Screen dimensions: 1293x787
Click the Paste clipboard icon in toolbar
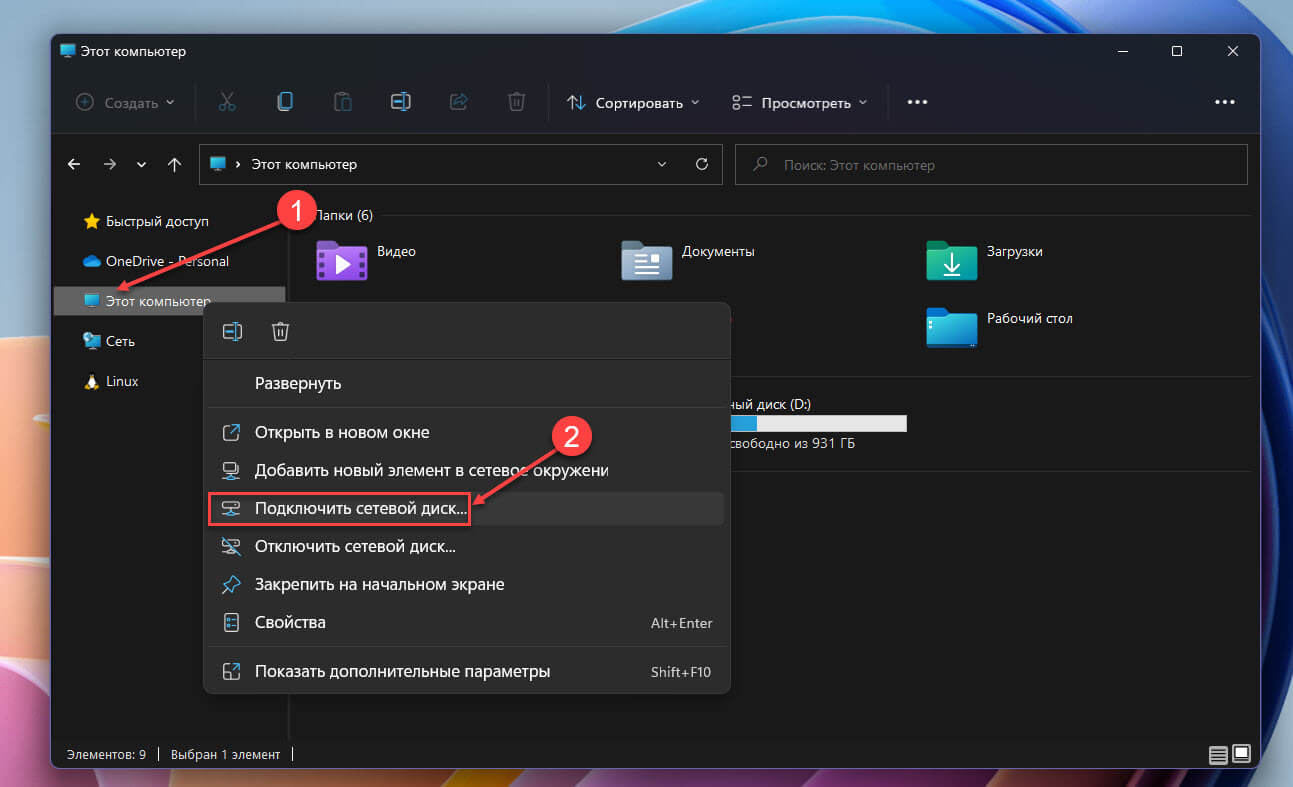tap(343, 102)
